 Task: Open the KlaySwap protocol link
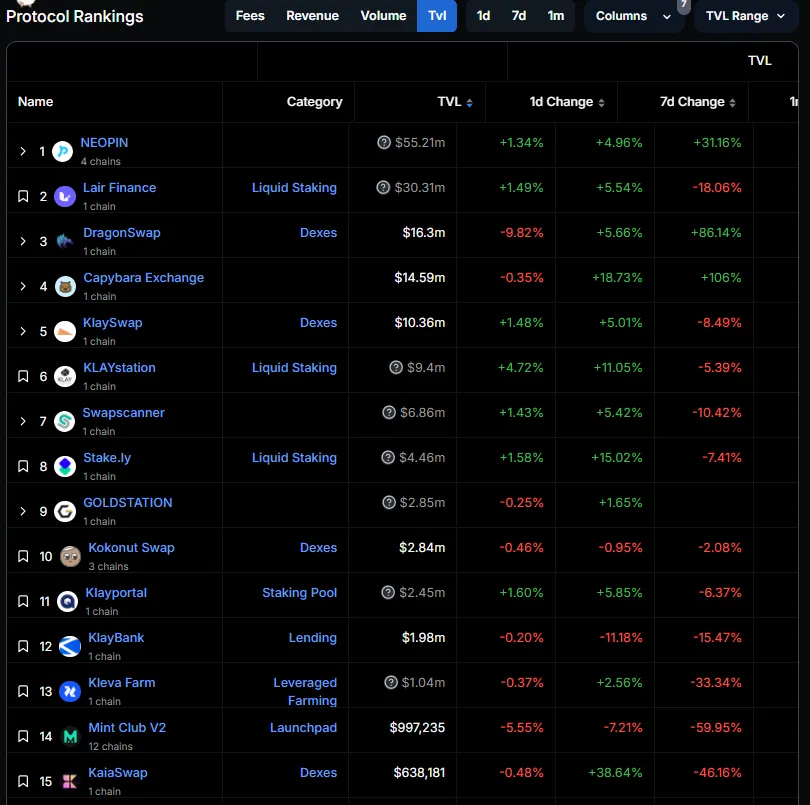tap(112, 323)
